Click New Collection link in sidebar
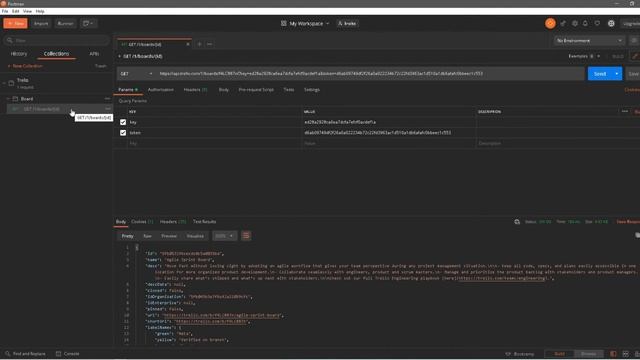This screenshot has height=360, width=640. (x=24, y=66)
